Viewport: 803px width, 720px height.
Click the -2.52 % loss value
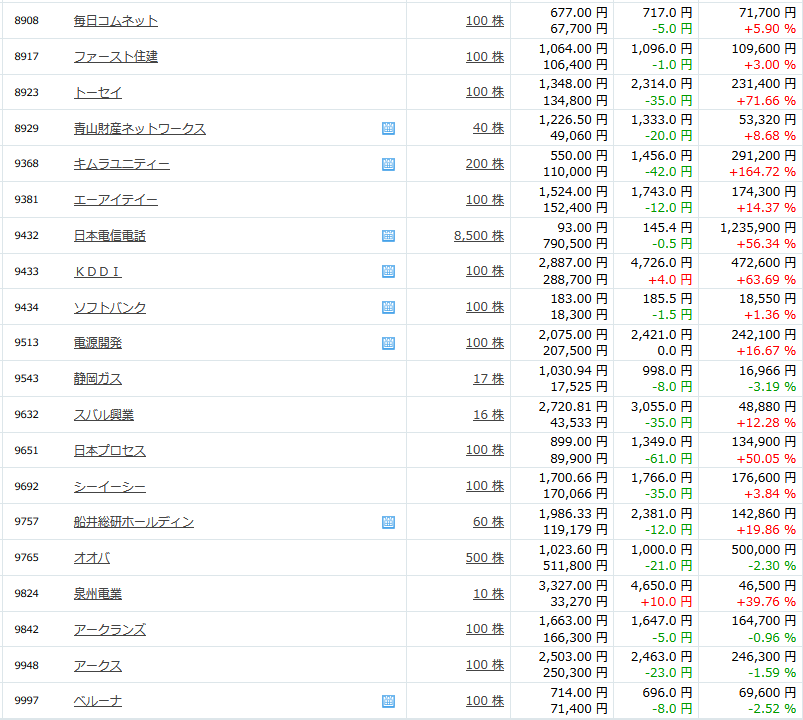tap(772, 709)
